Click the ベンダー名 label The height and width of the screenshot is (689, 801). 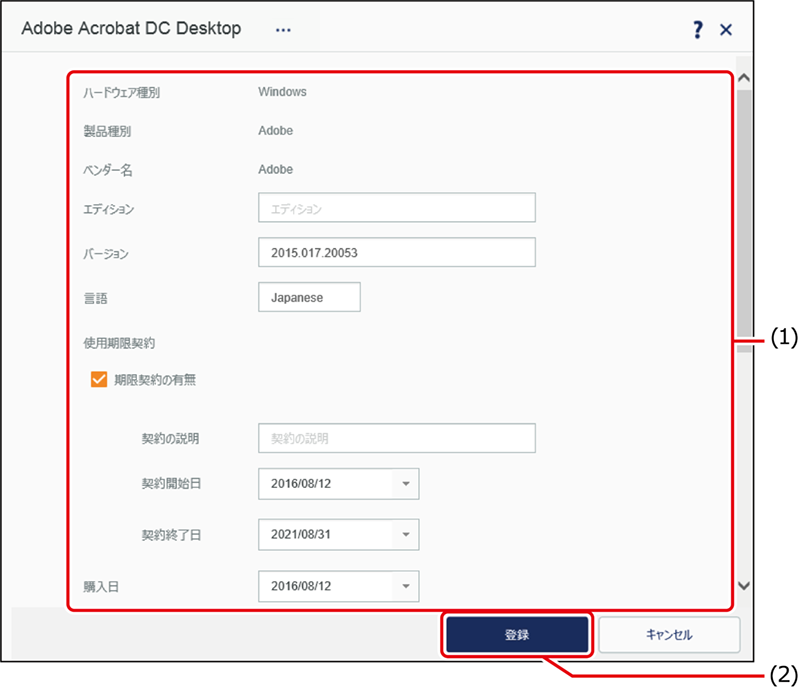(108, 170)
